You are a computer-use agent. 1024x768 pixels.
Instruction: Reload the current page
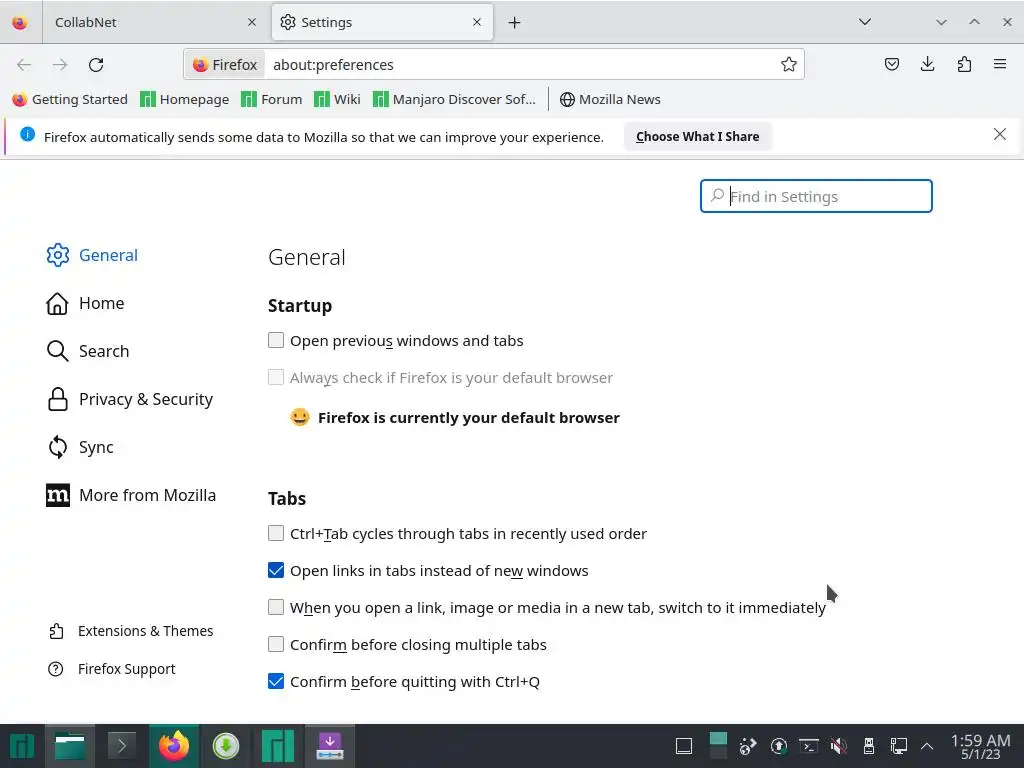tap(96, 65)
